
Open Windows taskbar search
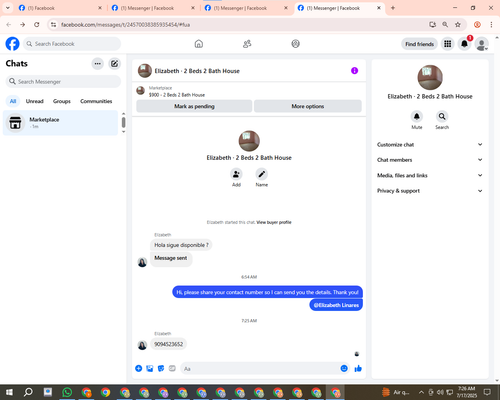tap(28, 392)
